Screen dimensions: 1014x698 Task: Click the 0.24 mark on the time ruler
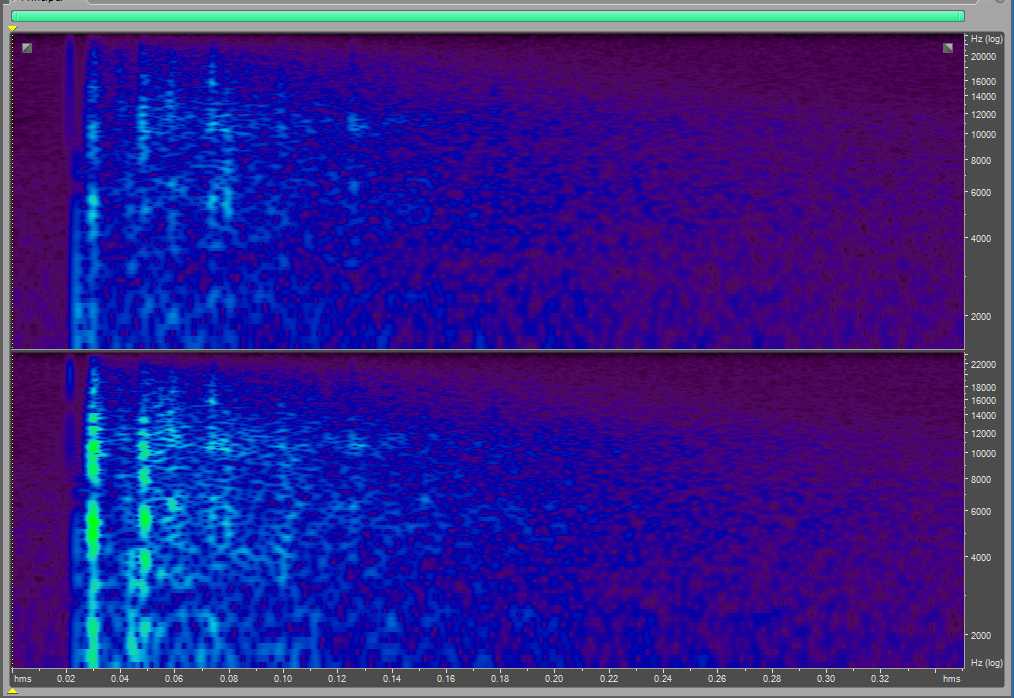pyautogui.click(x=663, y=679)
